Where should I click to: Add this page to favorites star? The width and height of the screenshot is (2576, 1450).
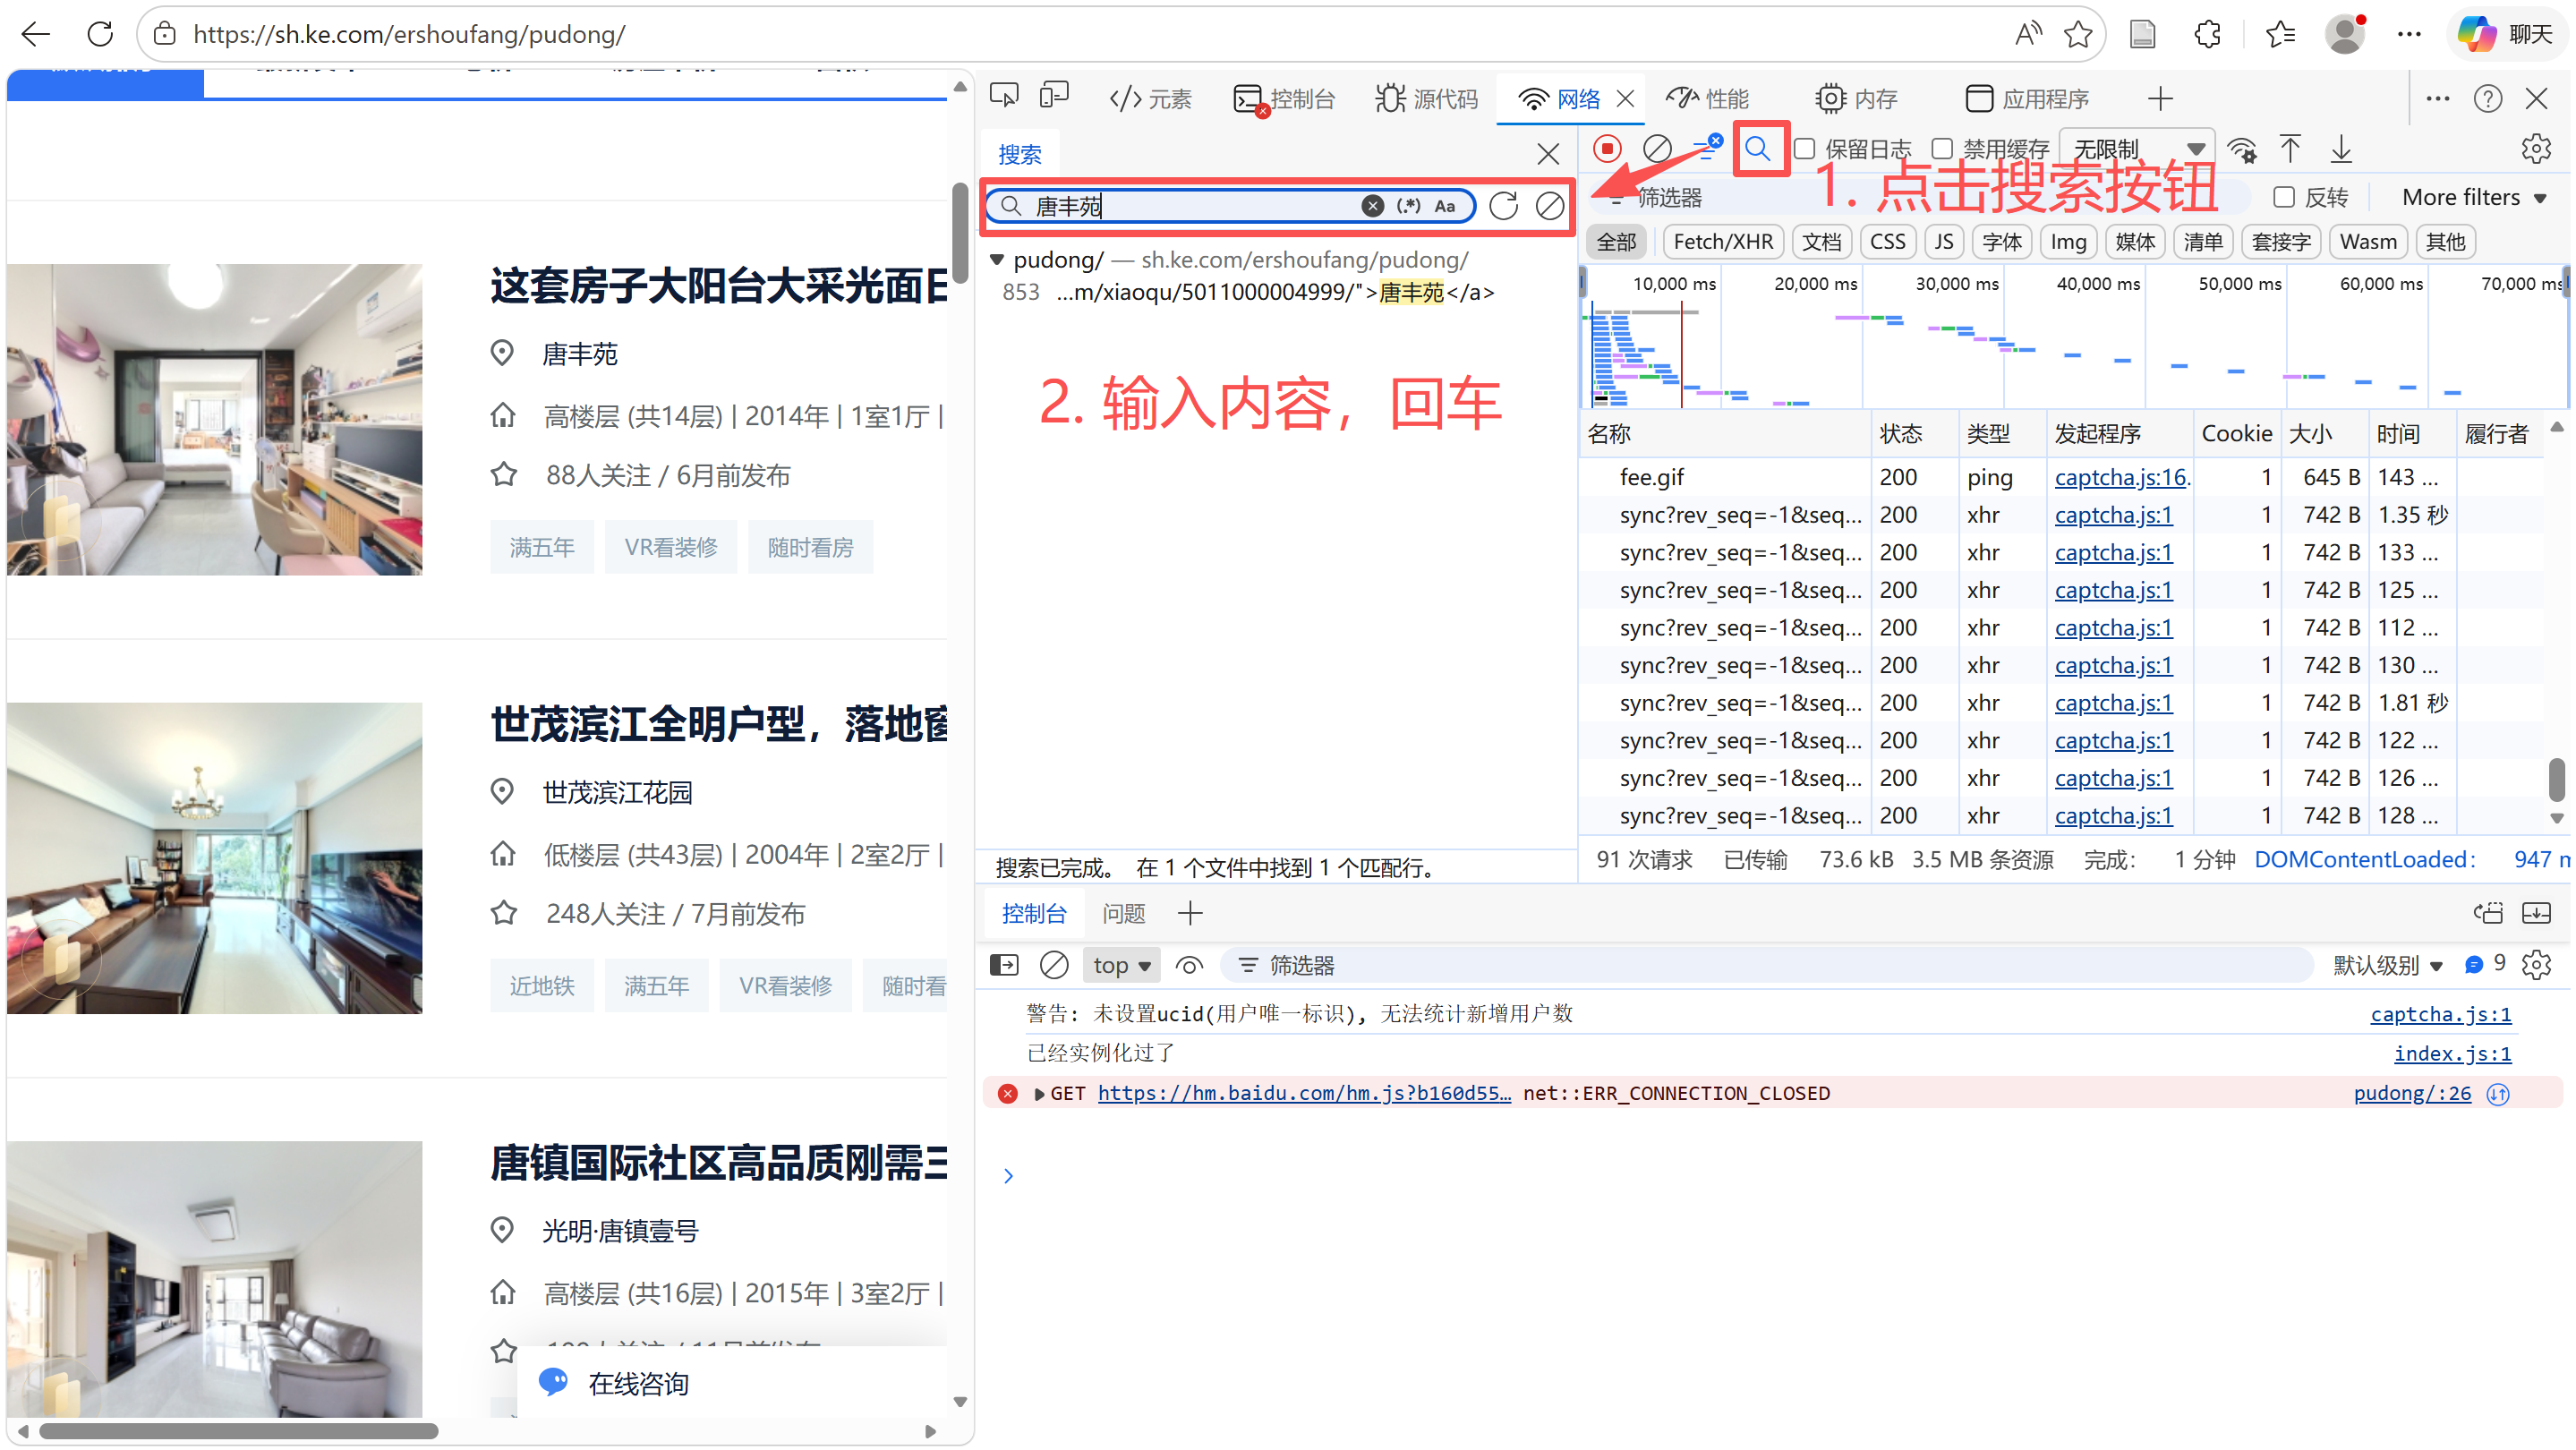[2078, 34]
